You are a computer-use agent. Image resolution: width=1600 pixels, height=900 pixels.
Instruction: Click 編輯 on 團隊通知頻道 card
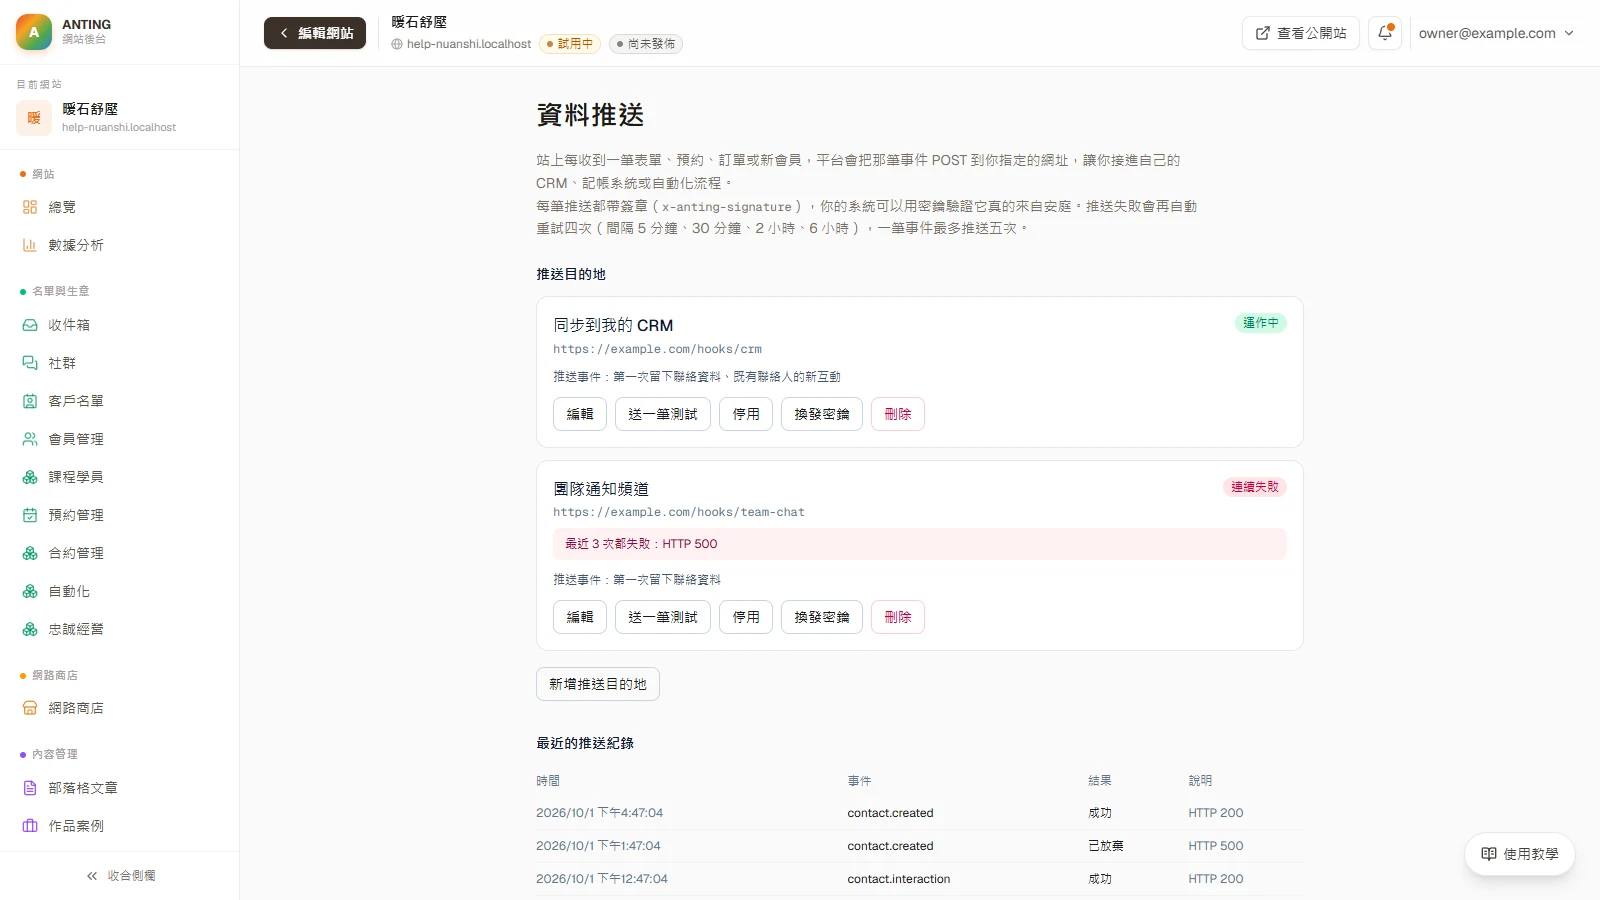pos(580,617)
